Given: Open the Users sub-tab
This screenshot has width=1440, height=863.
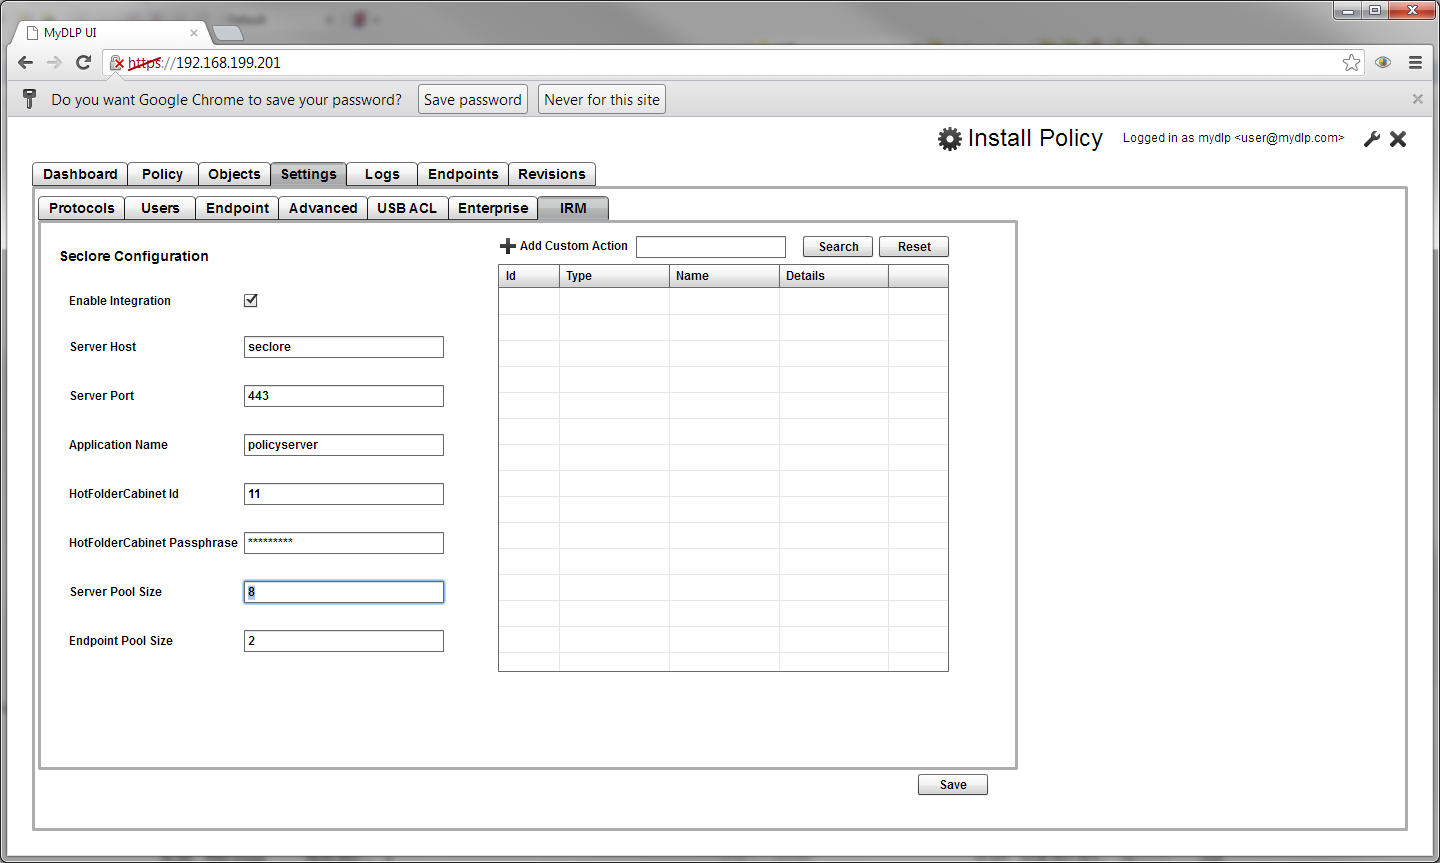Looking at the screenshot, I should (160, 208).
